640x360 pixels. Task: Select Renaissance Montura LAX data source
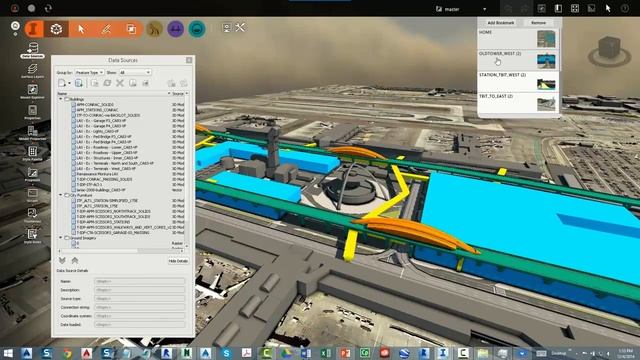coord(97,174)
